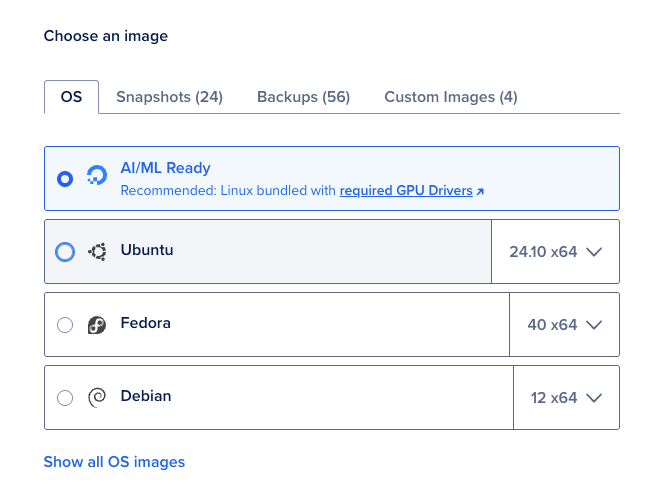Image resolution: width=653 pixels, height=503 pixels.
Task: Switch to the OS tab
Action: click(x=71, y=97)
